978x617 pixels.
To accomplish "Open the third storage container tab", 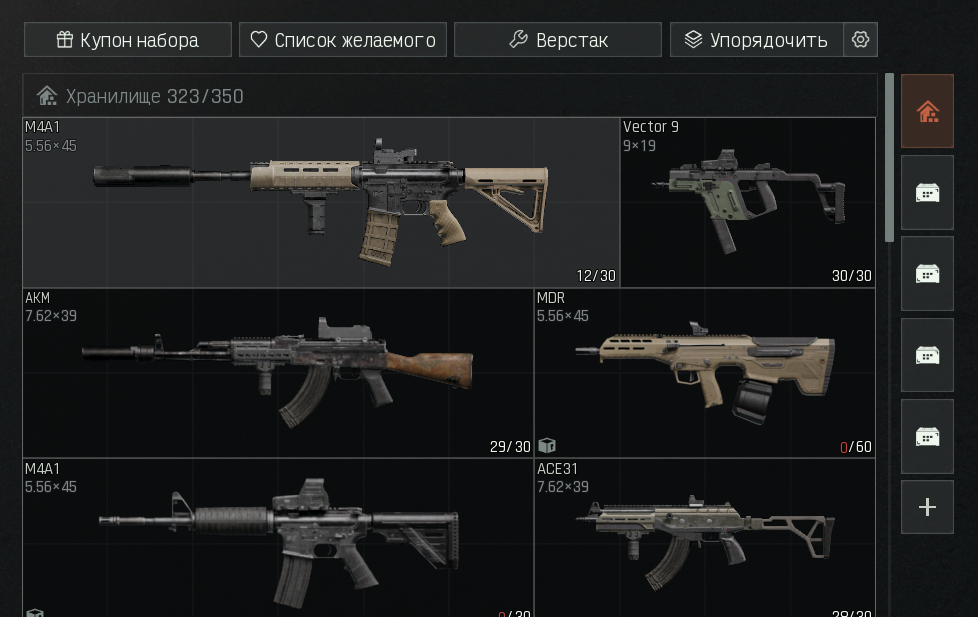I will [927, 355].
